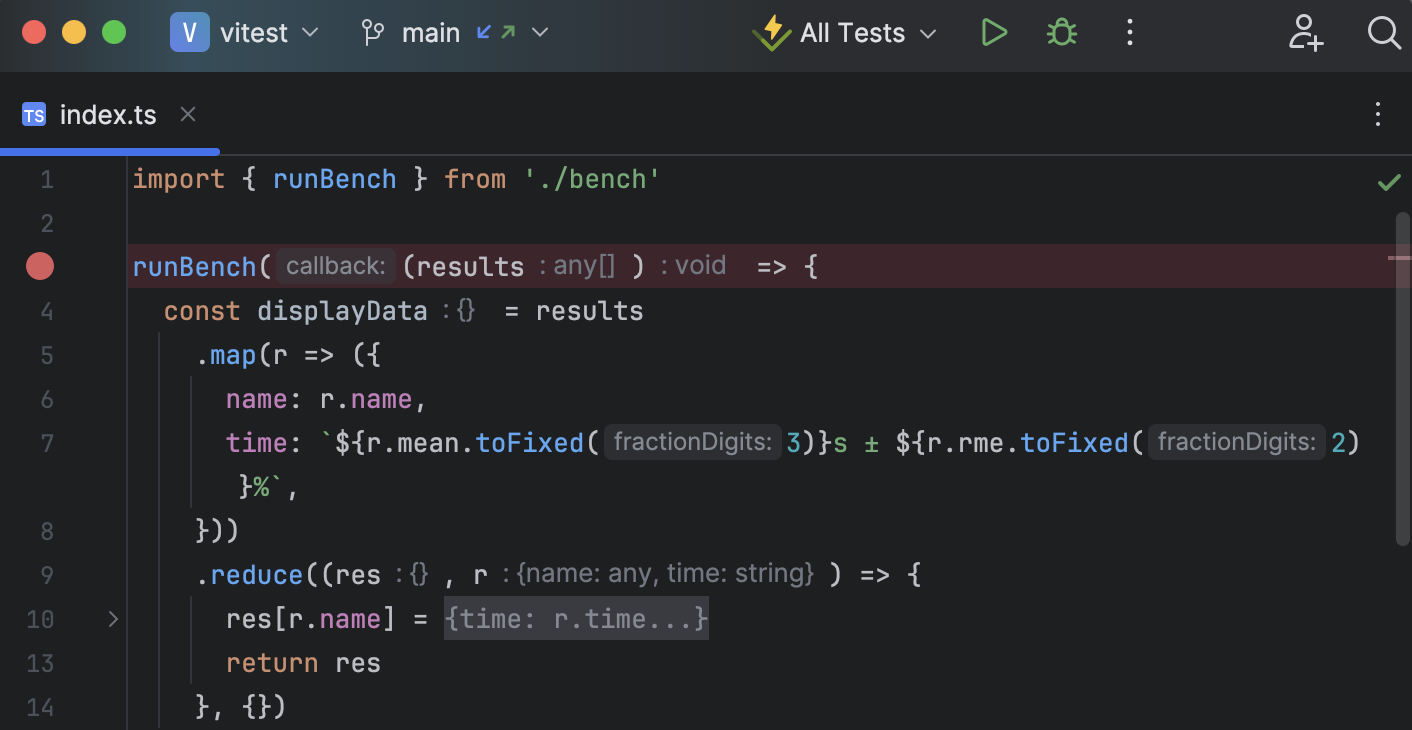Click the lightning icon beside All Tests

(771, 32)
